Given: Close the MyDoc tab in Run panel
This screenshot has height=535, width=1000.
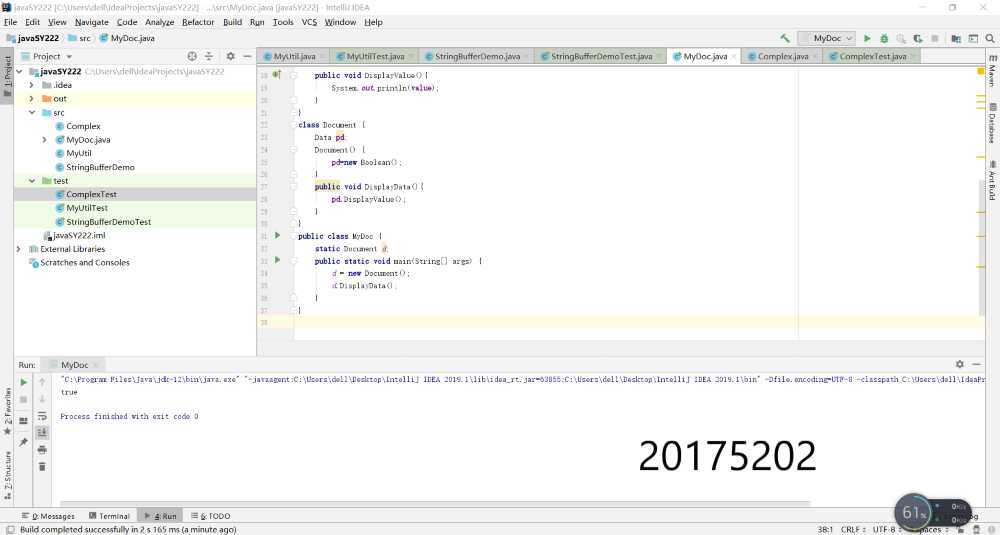Looking at the screenshot, I should 96,365.
